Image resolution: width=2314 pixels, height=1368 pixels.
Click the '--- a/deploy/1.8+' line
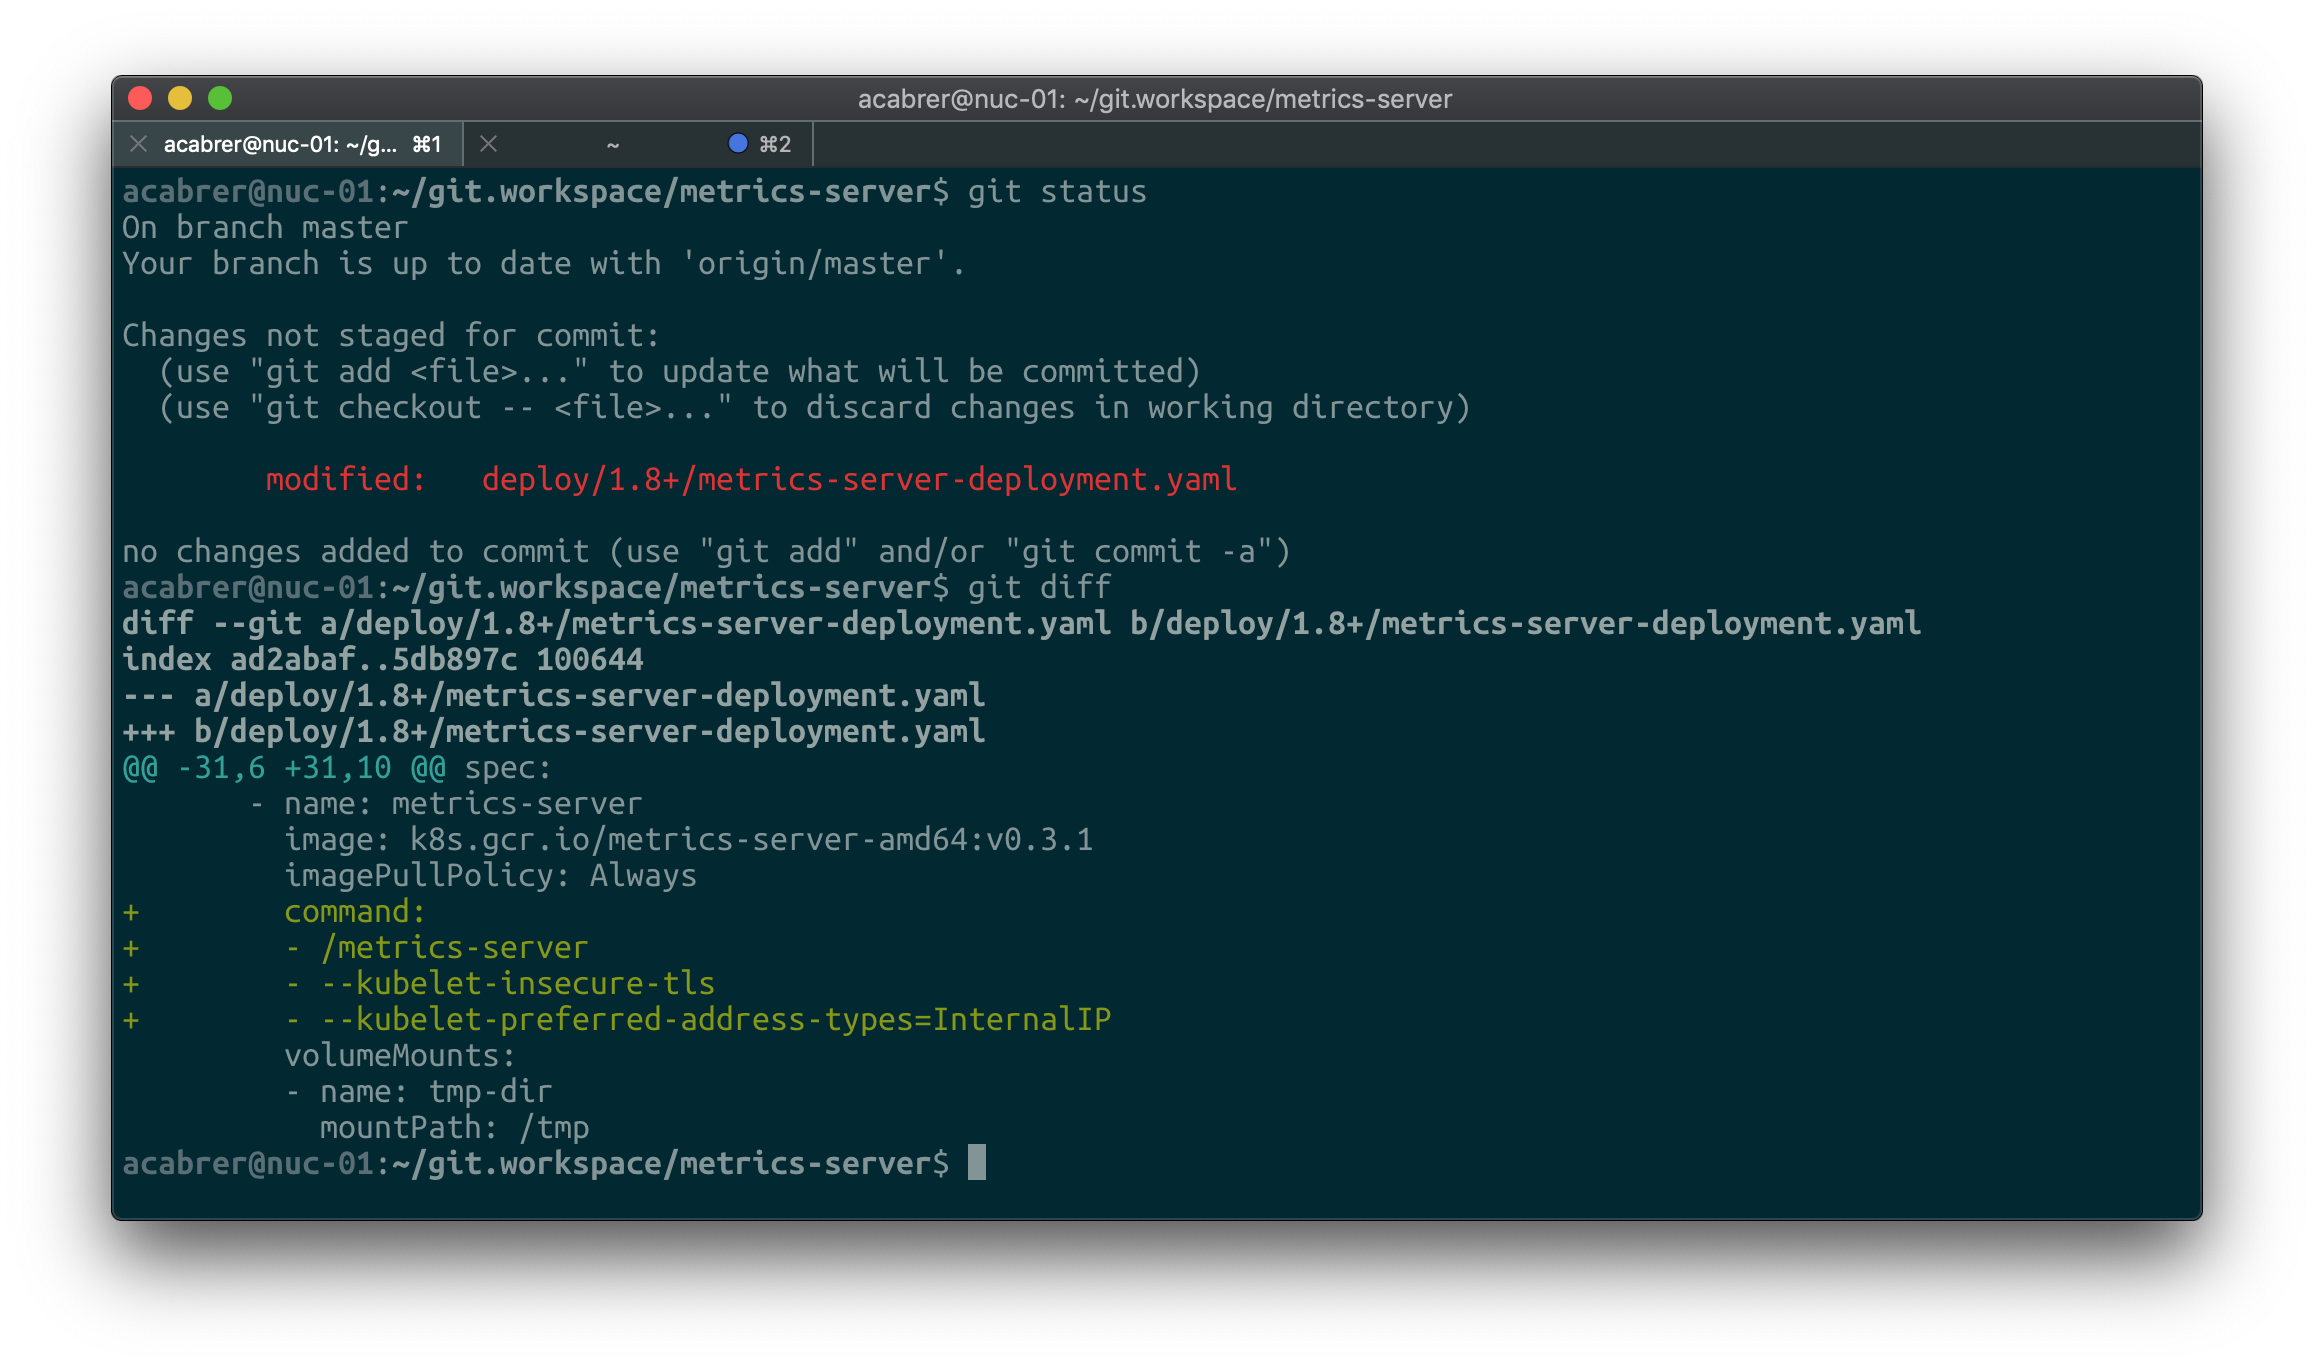553,695
